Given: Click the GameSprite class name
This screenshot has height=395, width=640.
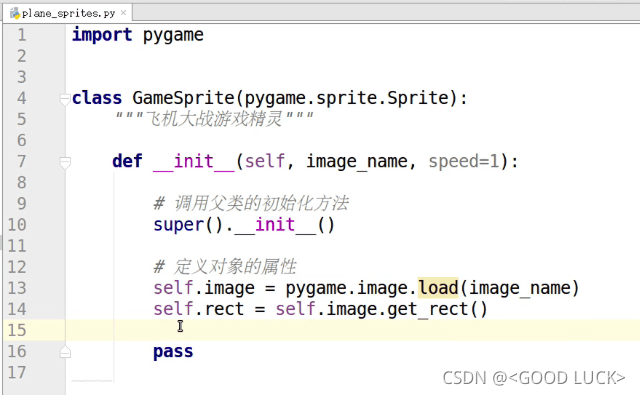Looking at the screenshot, I should (x=183, y=99).
